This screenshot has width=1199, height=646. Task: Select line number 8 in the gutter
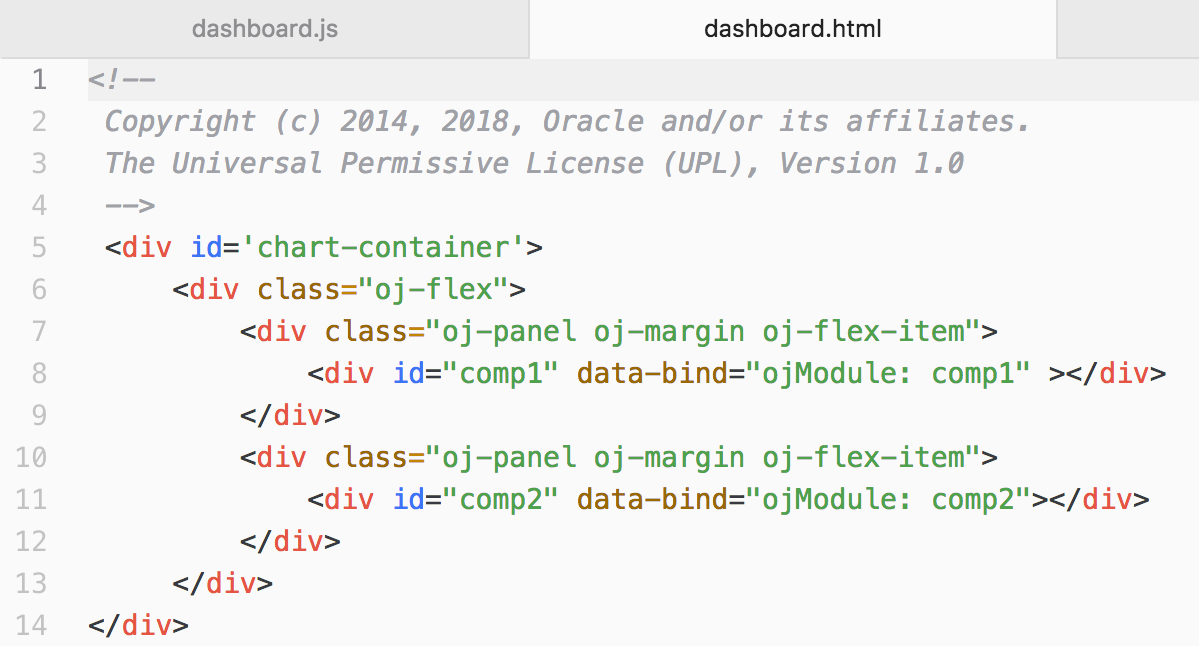tap(39, 374)
